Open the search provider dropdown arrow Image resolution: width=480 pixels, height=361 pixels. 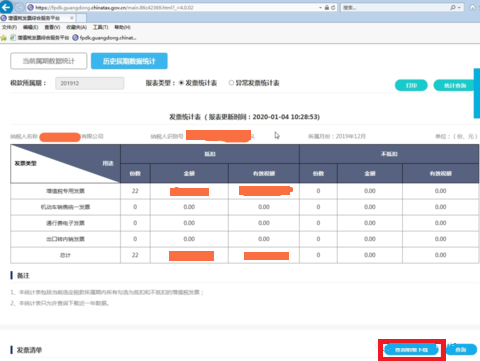(459, 7)
